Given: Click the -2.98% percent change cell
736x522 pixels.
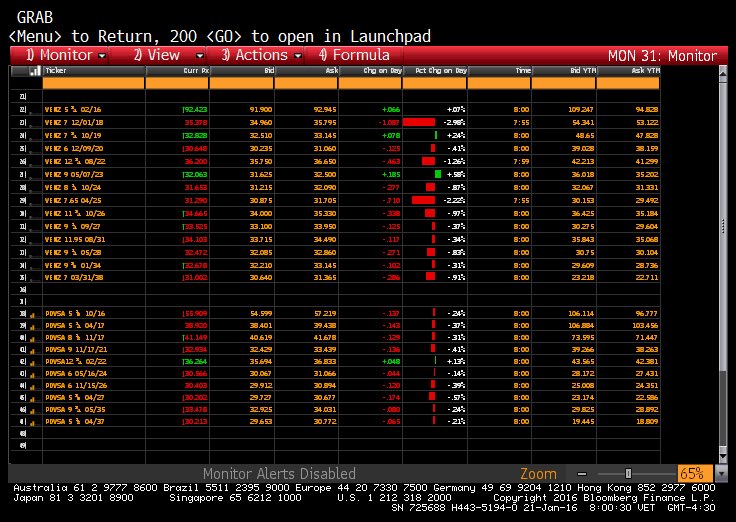Looking at the screenshot, I should [454, 123].
